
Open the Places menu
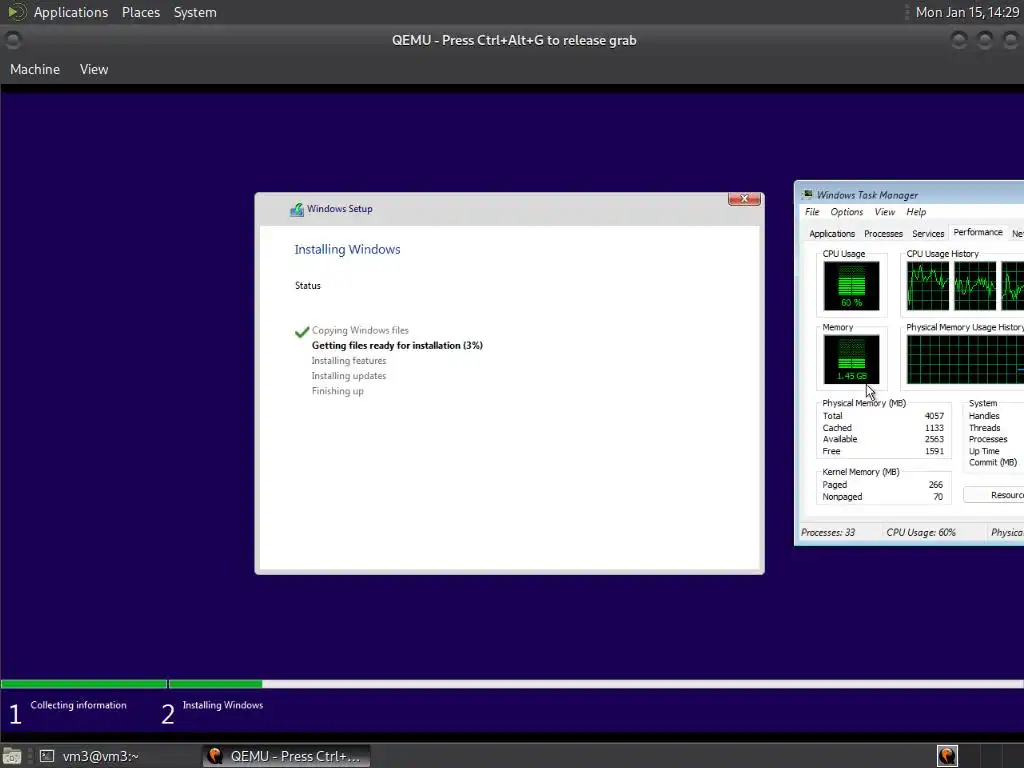pyautogui.click(x=140, y=12)
